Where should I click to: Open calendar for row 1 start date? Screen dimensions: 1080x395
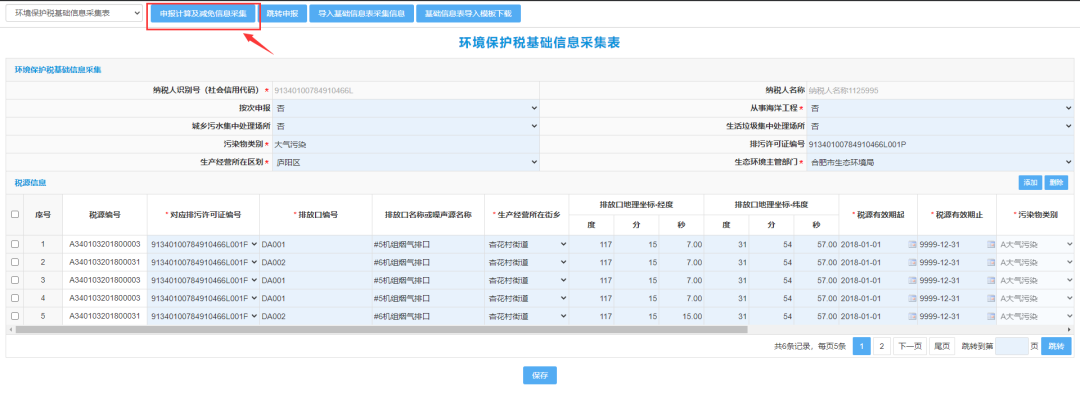pos(913,245)
